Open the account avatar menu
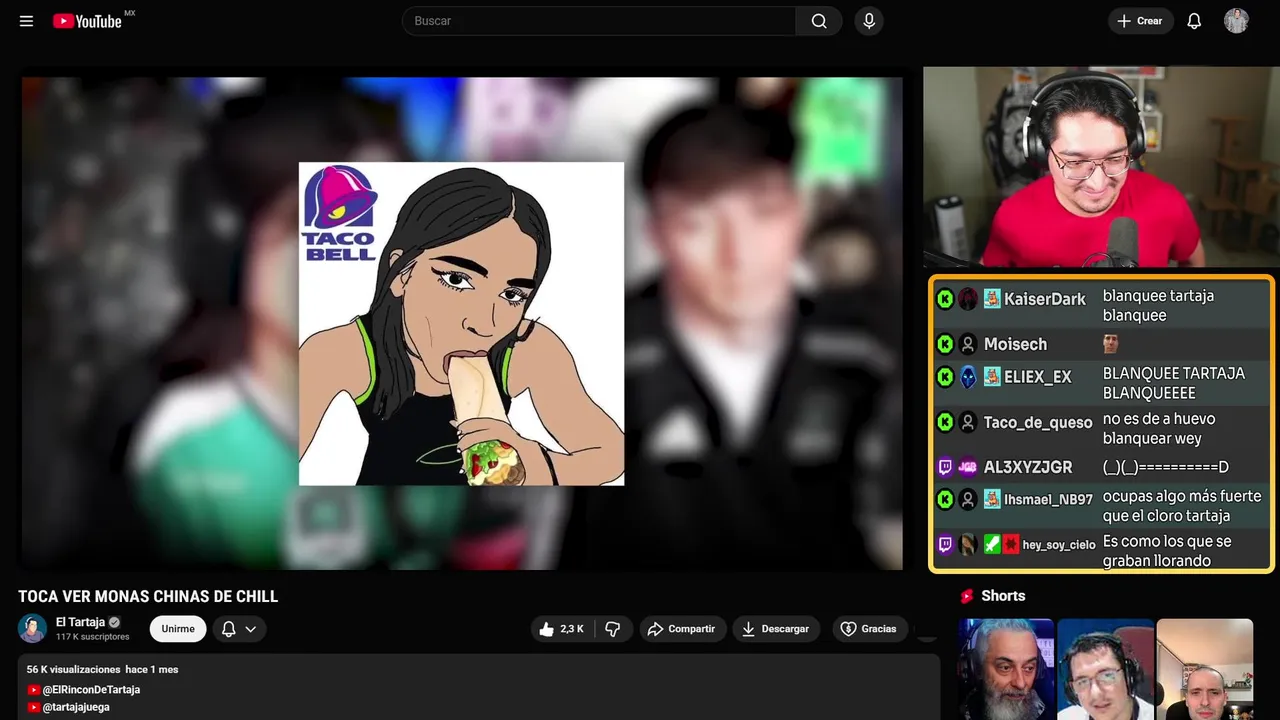Image resolution: width=1280 pixels, height=720 pixels. tap(1236, 21)
